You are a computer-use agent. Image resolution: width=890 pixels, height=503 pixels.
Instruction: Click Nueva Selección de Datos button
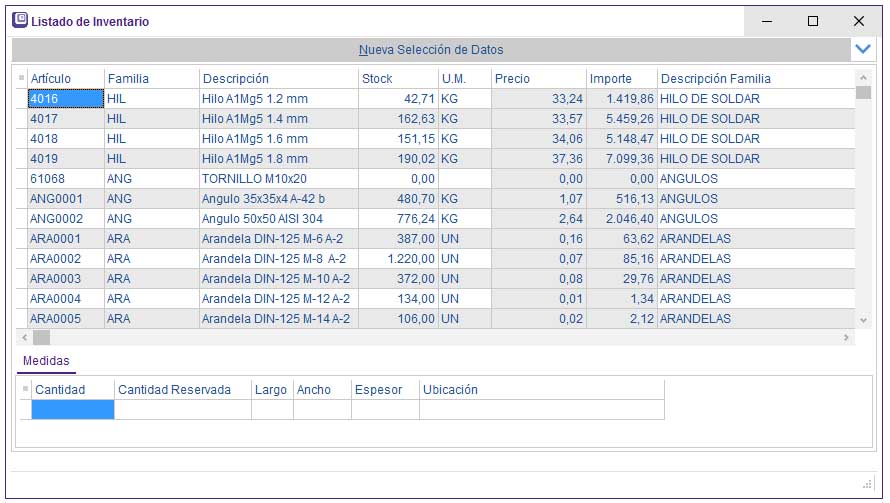click(x=431, y=49)
